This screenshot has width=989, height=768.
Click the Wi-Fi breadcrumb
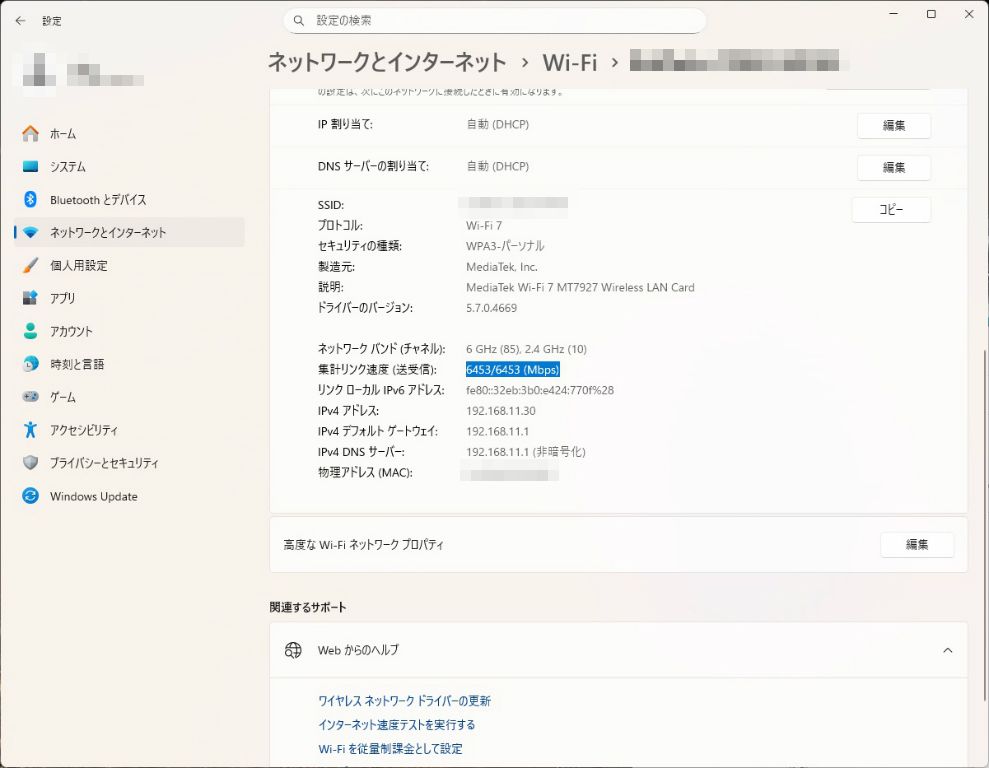570,62
